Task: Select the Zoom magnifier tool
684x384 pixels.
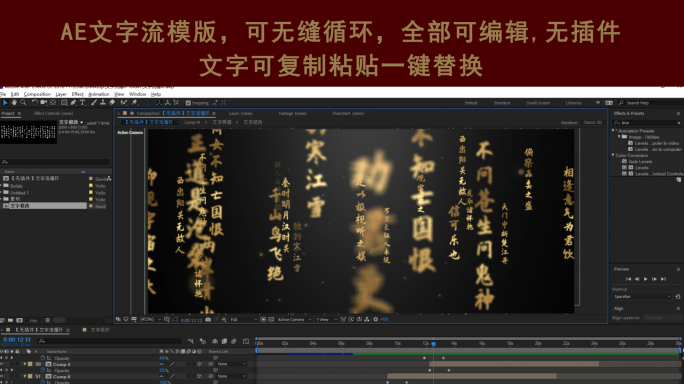Action: click(x=23, y=103)
